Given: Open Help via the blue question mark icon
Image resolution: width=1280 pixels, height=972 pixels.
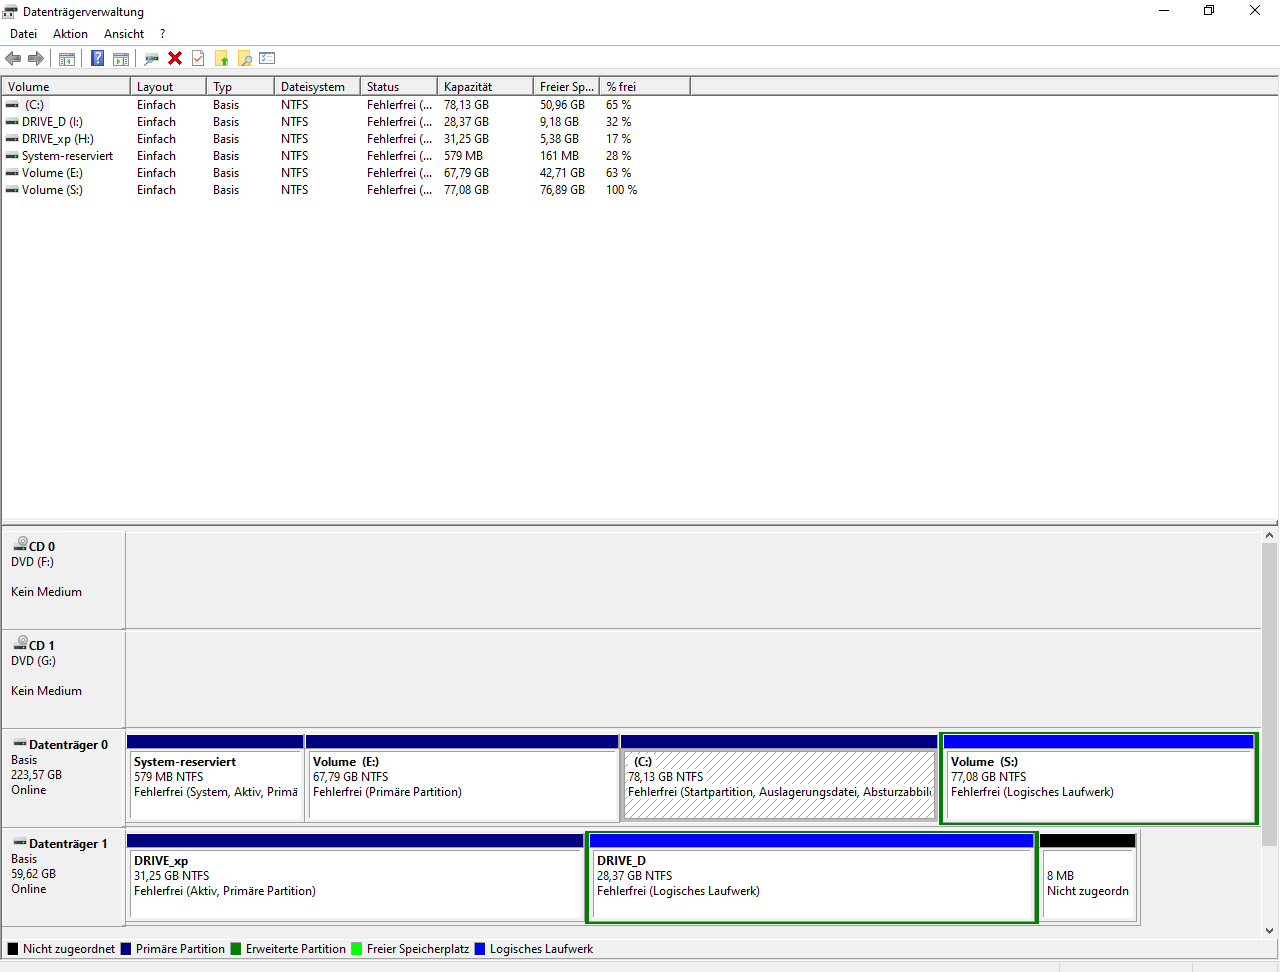Looking at the screenshot, I should pyautogui.click(x=97, y=58).
